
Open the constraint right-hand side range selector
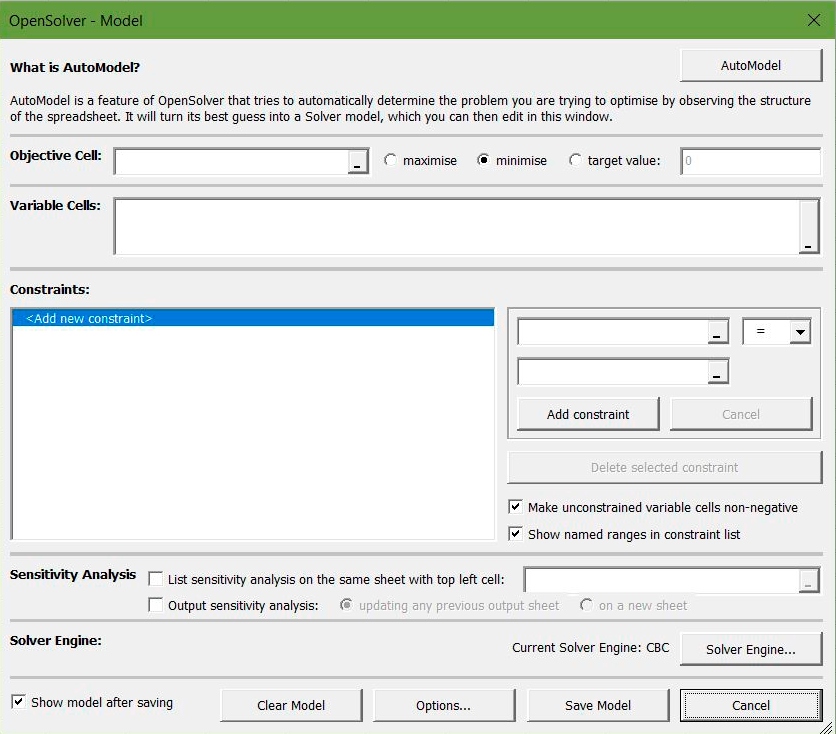pos(718,372)
